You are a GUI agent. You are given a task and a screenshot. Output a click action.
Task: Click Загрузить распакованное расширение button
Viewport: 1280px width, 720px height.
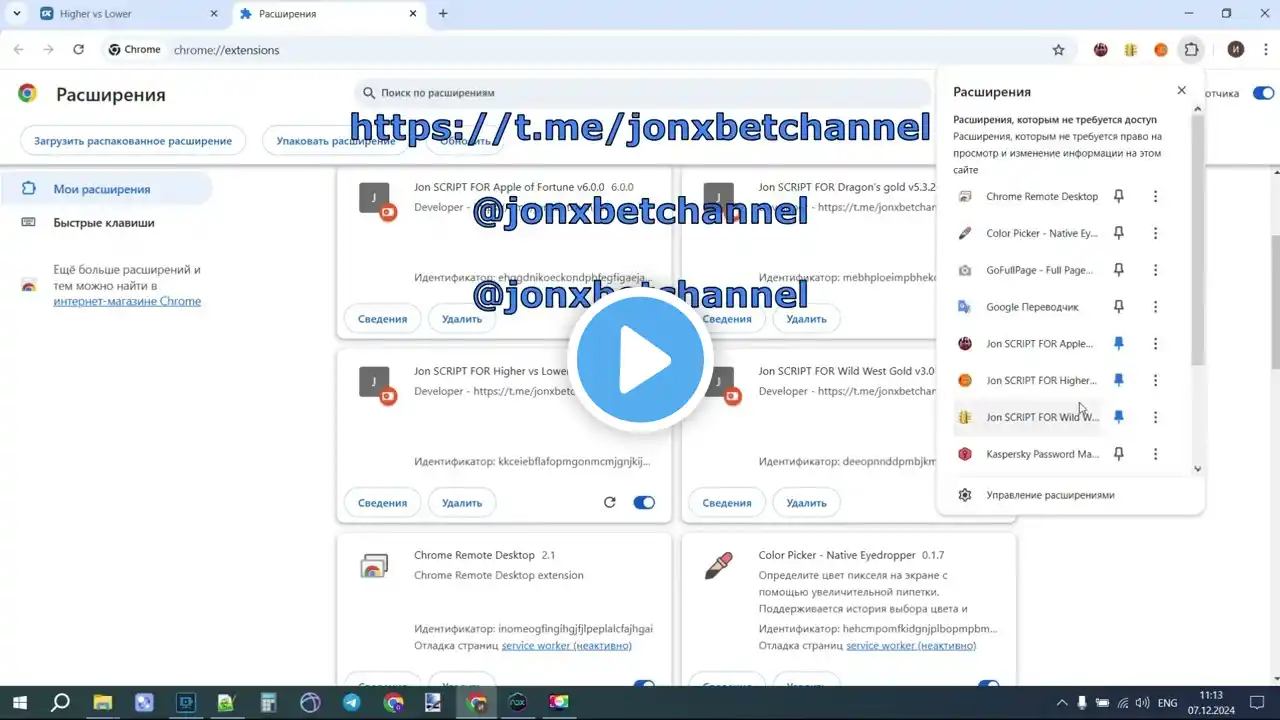coord(133,141)
